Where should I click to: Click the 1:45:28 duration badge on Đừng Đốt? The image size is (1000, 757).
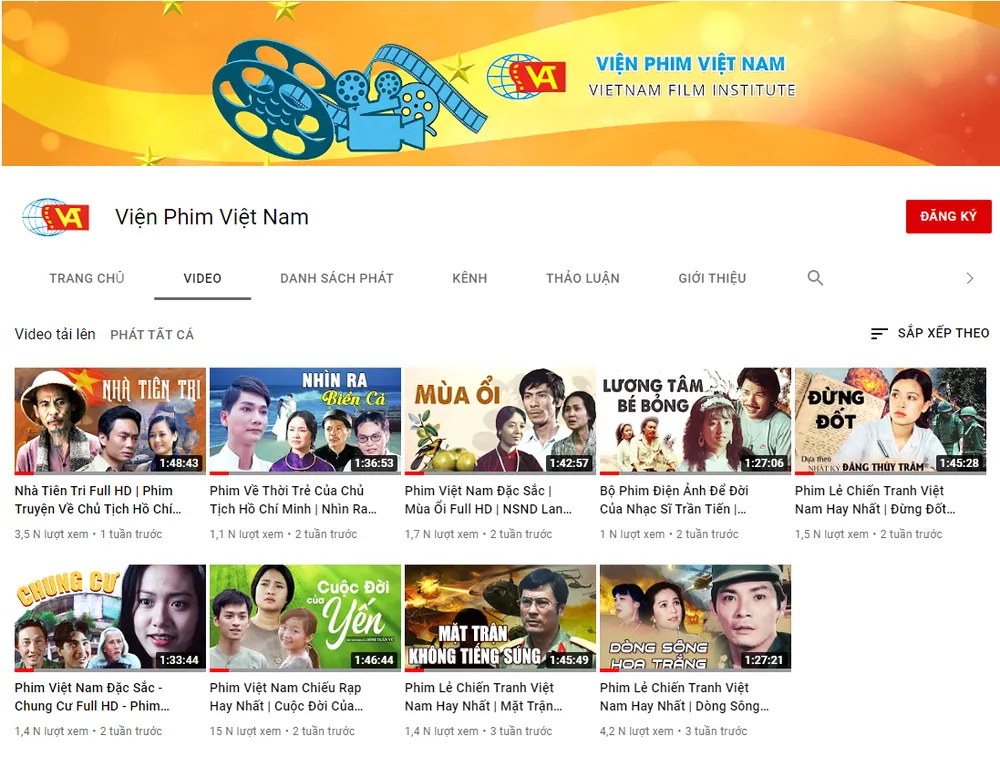tap(958, 463)
